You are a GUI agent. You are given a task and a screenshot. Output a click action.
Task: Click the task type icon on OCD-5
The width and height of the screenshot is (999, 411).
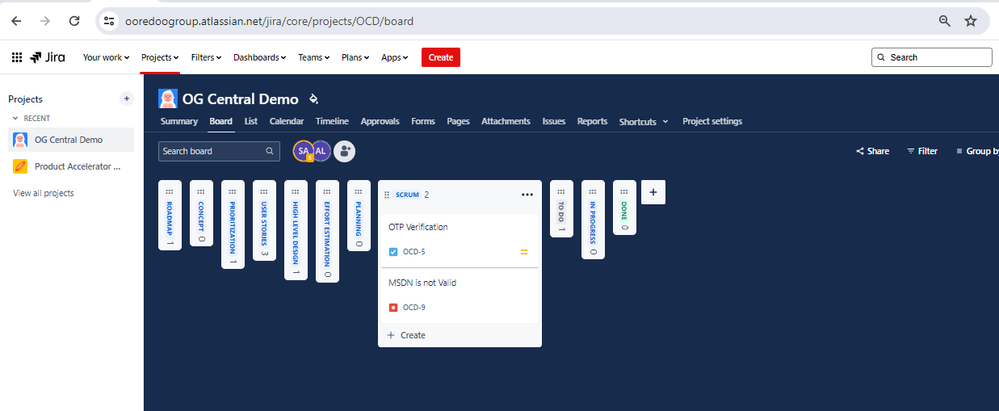tap(393, 252)
